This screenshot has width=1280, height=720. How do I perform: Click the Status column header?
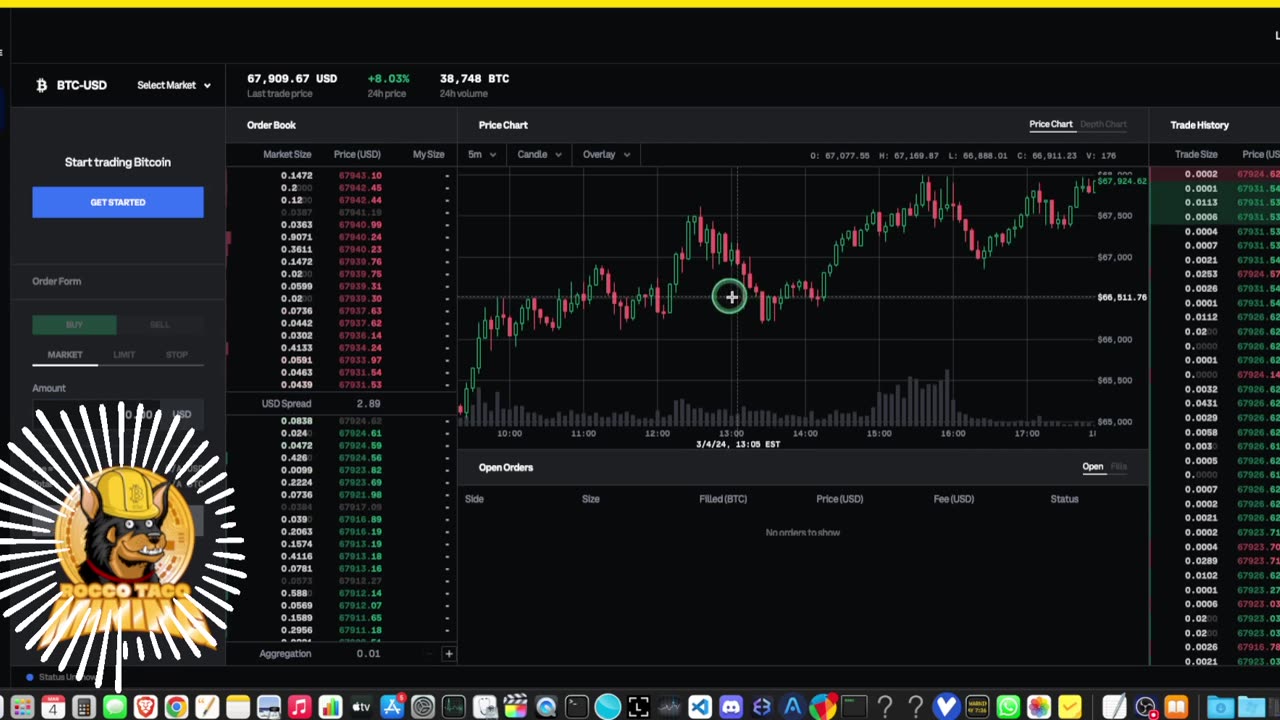[x=1064, y=499]
